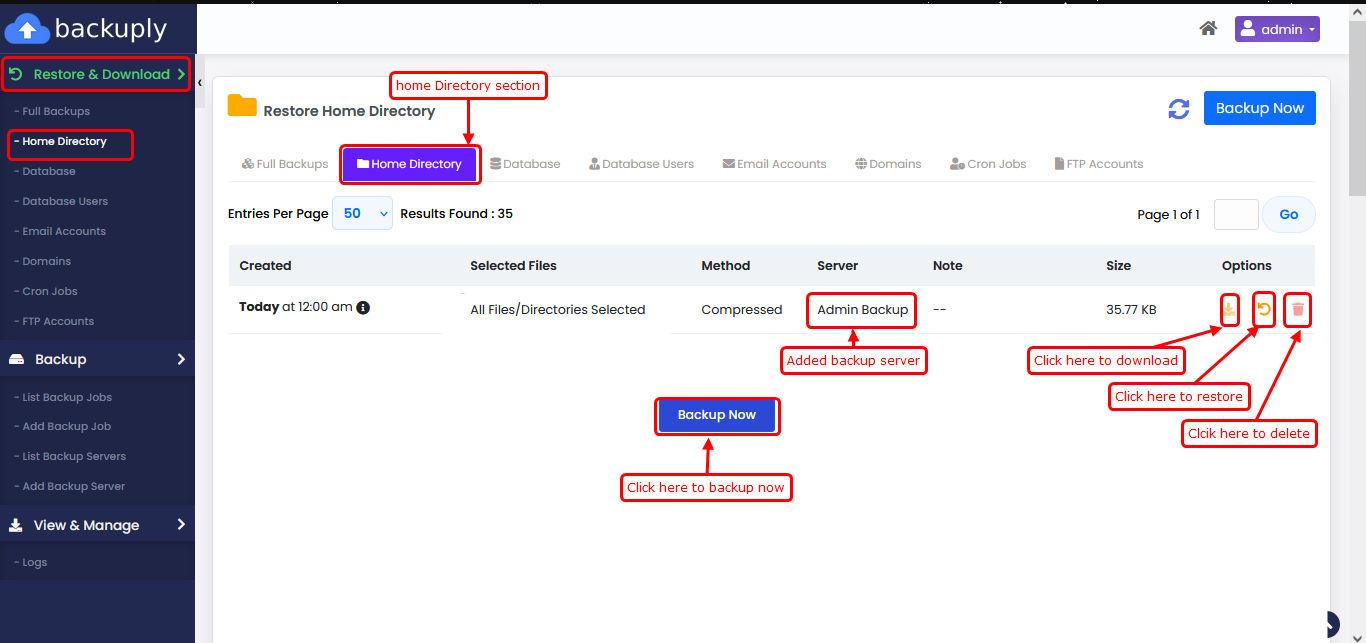This screenshot has height=643, width=1366.
Task: Delete the Admin Backup entry
Action: (1298, 310)
